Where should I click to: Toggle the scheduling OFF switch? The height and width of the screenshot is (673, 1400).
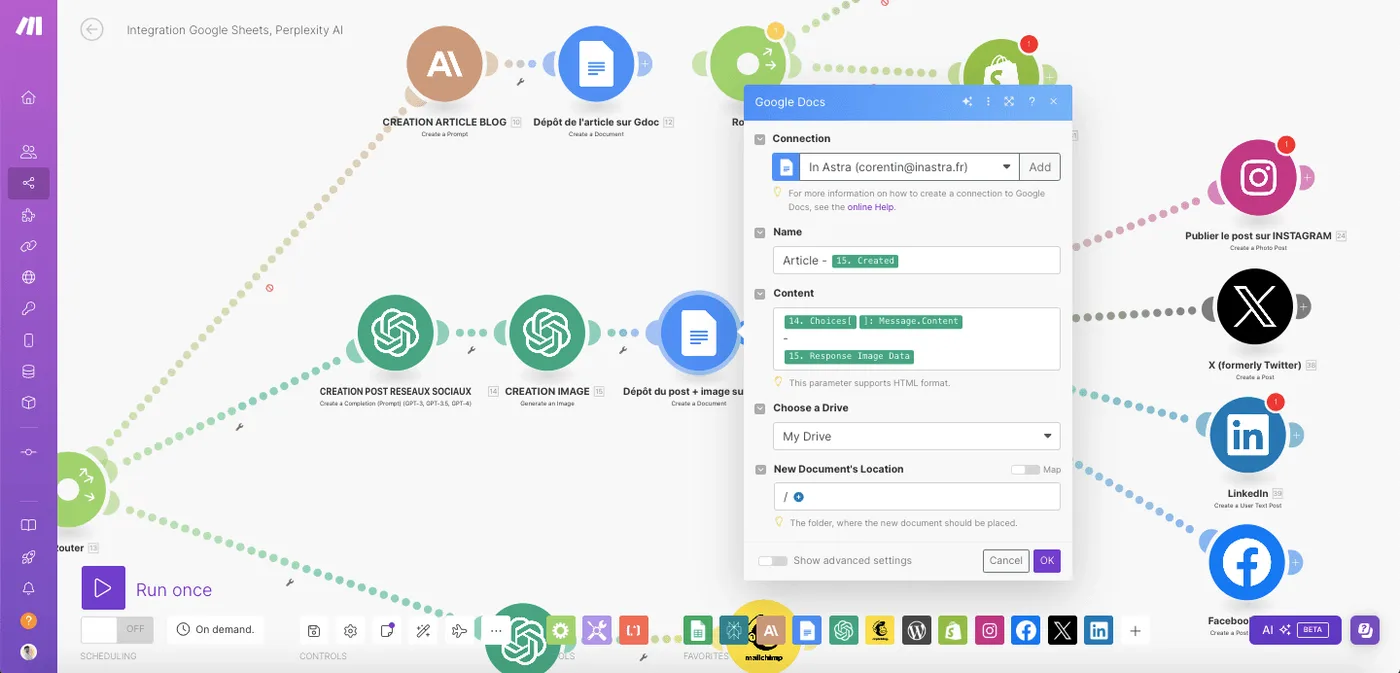pyautogui.click(x=116, y=629)
